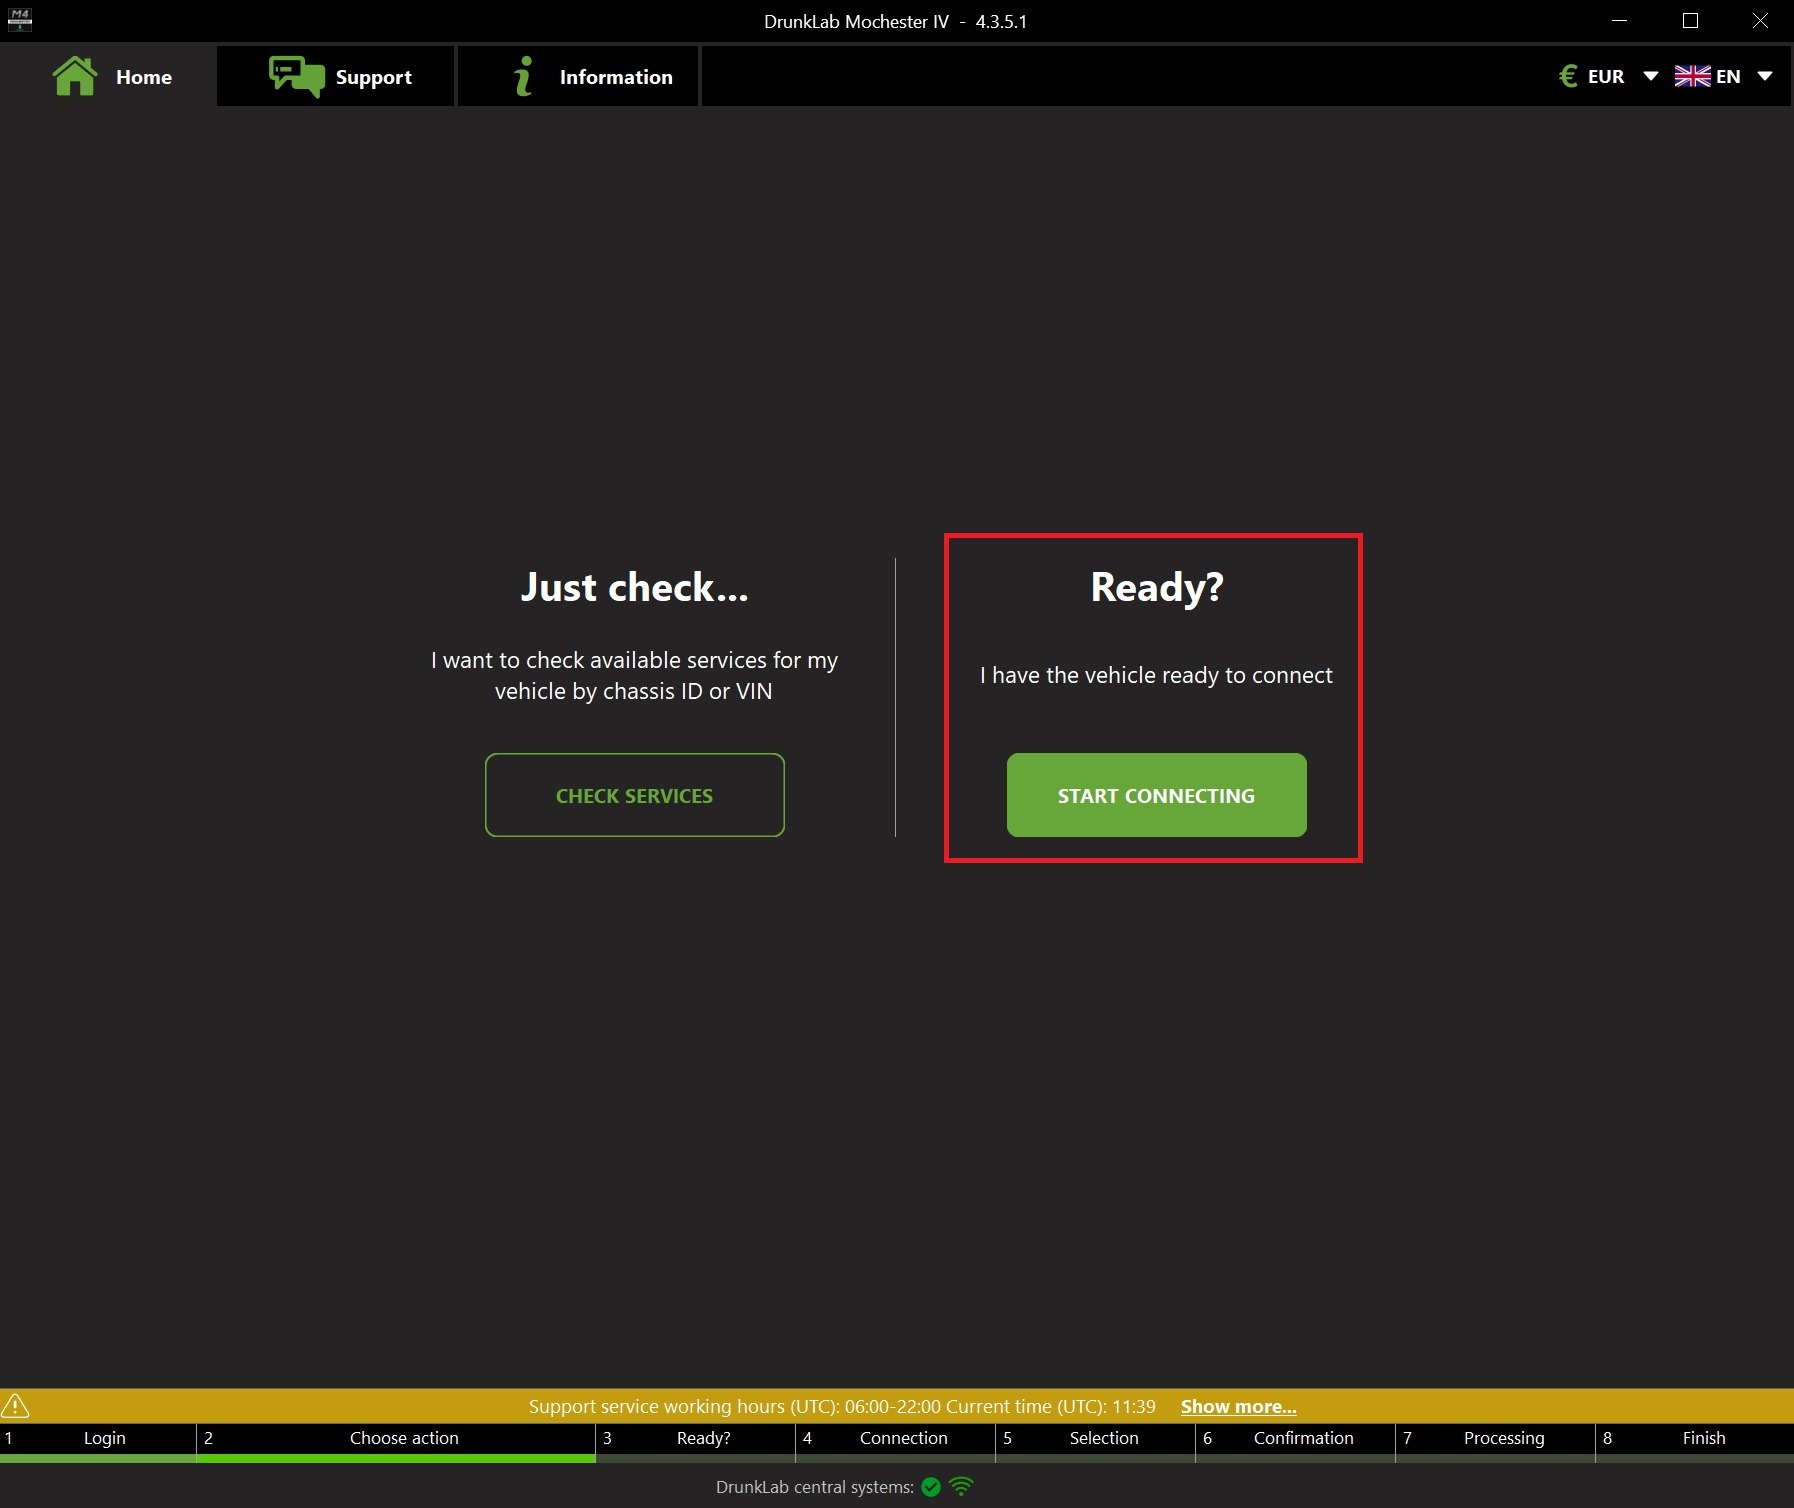The width and height of the screenshot is (1794, 1508).
Task: Select the Login step in progress bar
Action: (104, 1438)
